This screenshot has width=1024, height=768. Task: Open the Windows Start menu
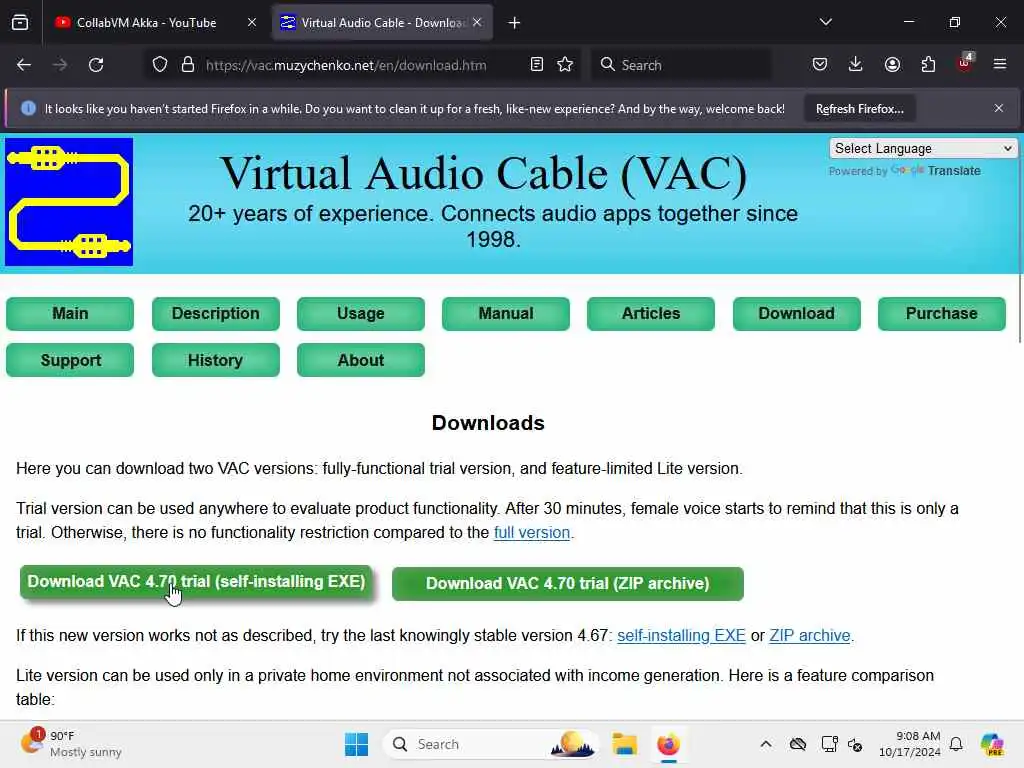click(x=357, y=744)
